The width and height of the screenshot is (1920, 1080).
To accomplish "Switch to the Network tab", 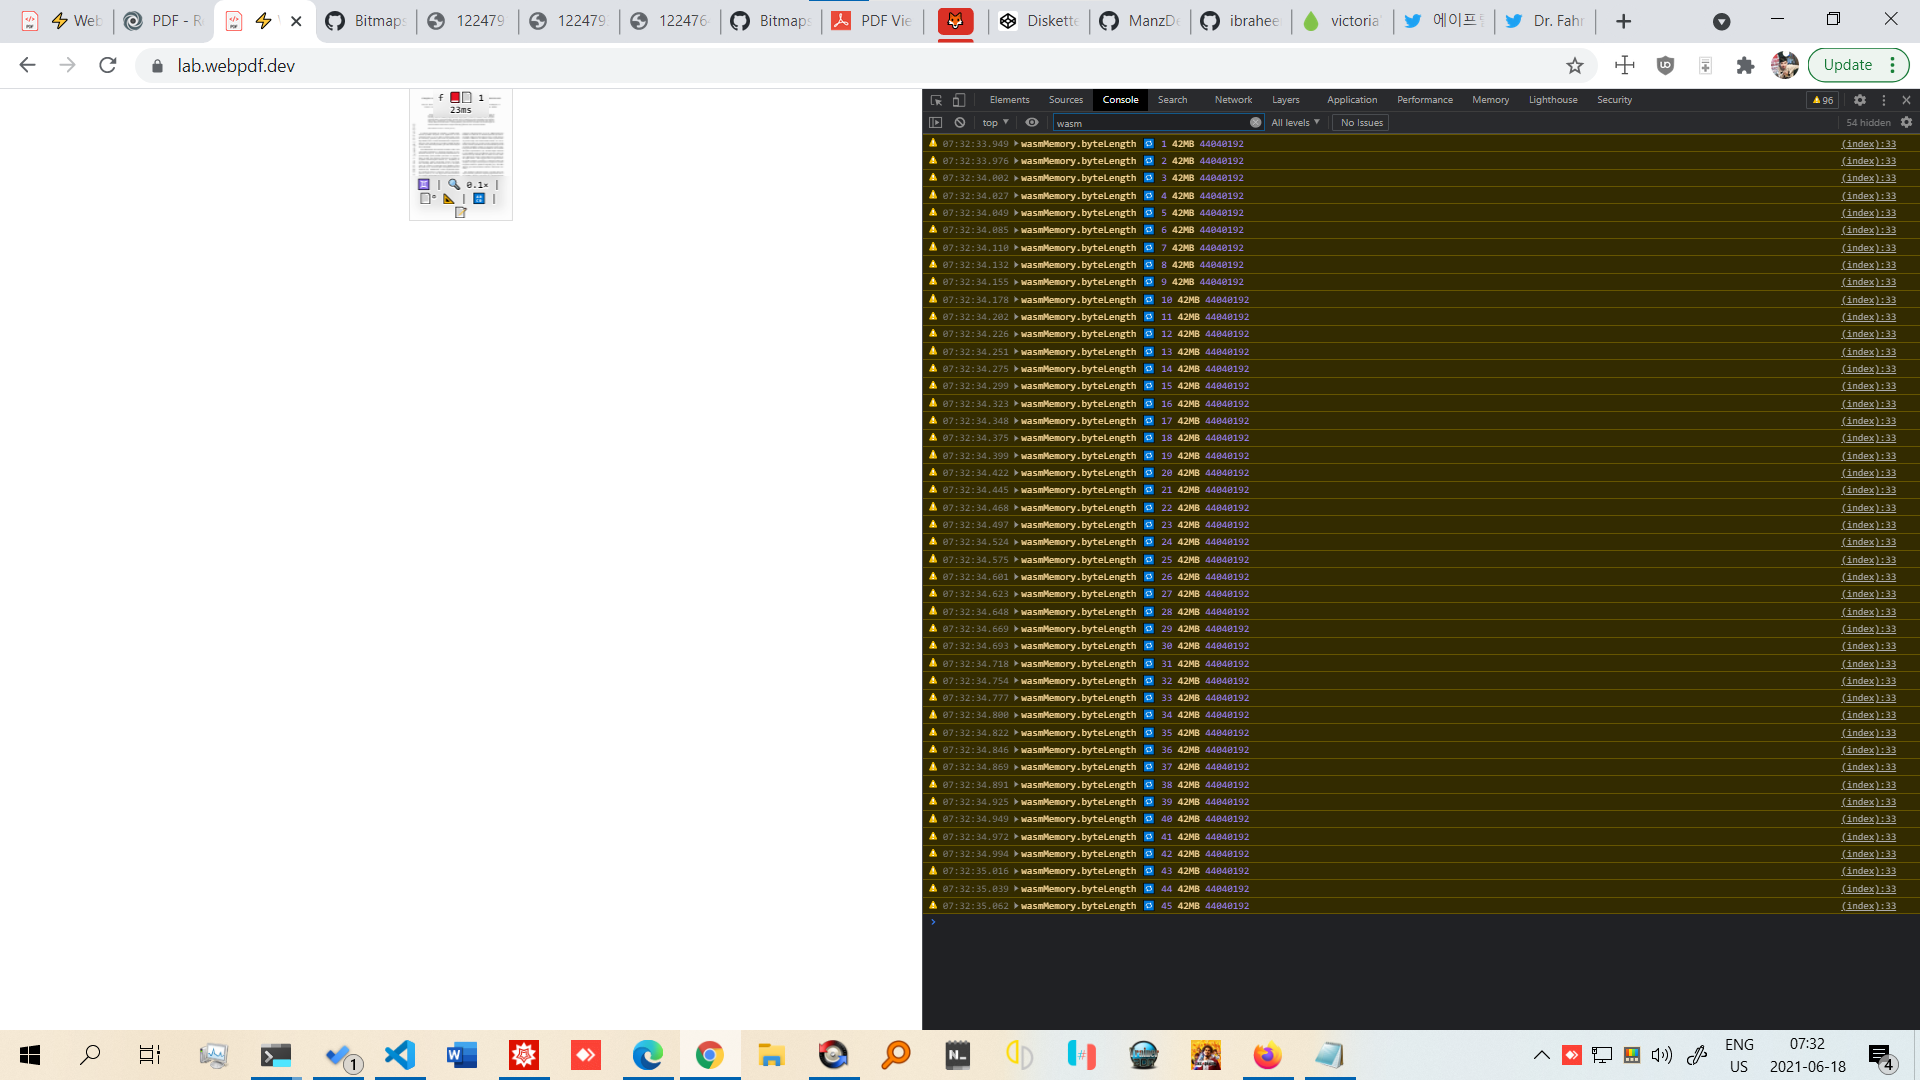I will (1233, 100).
